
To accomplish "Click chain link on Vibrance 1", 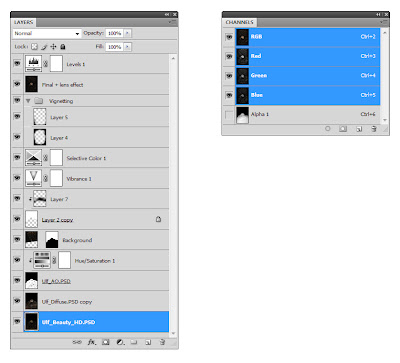I will tap(46, 178).
